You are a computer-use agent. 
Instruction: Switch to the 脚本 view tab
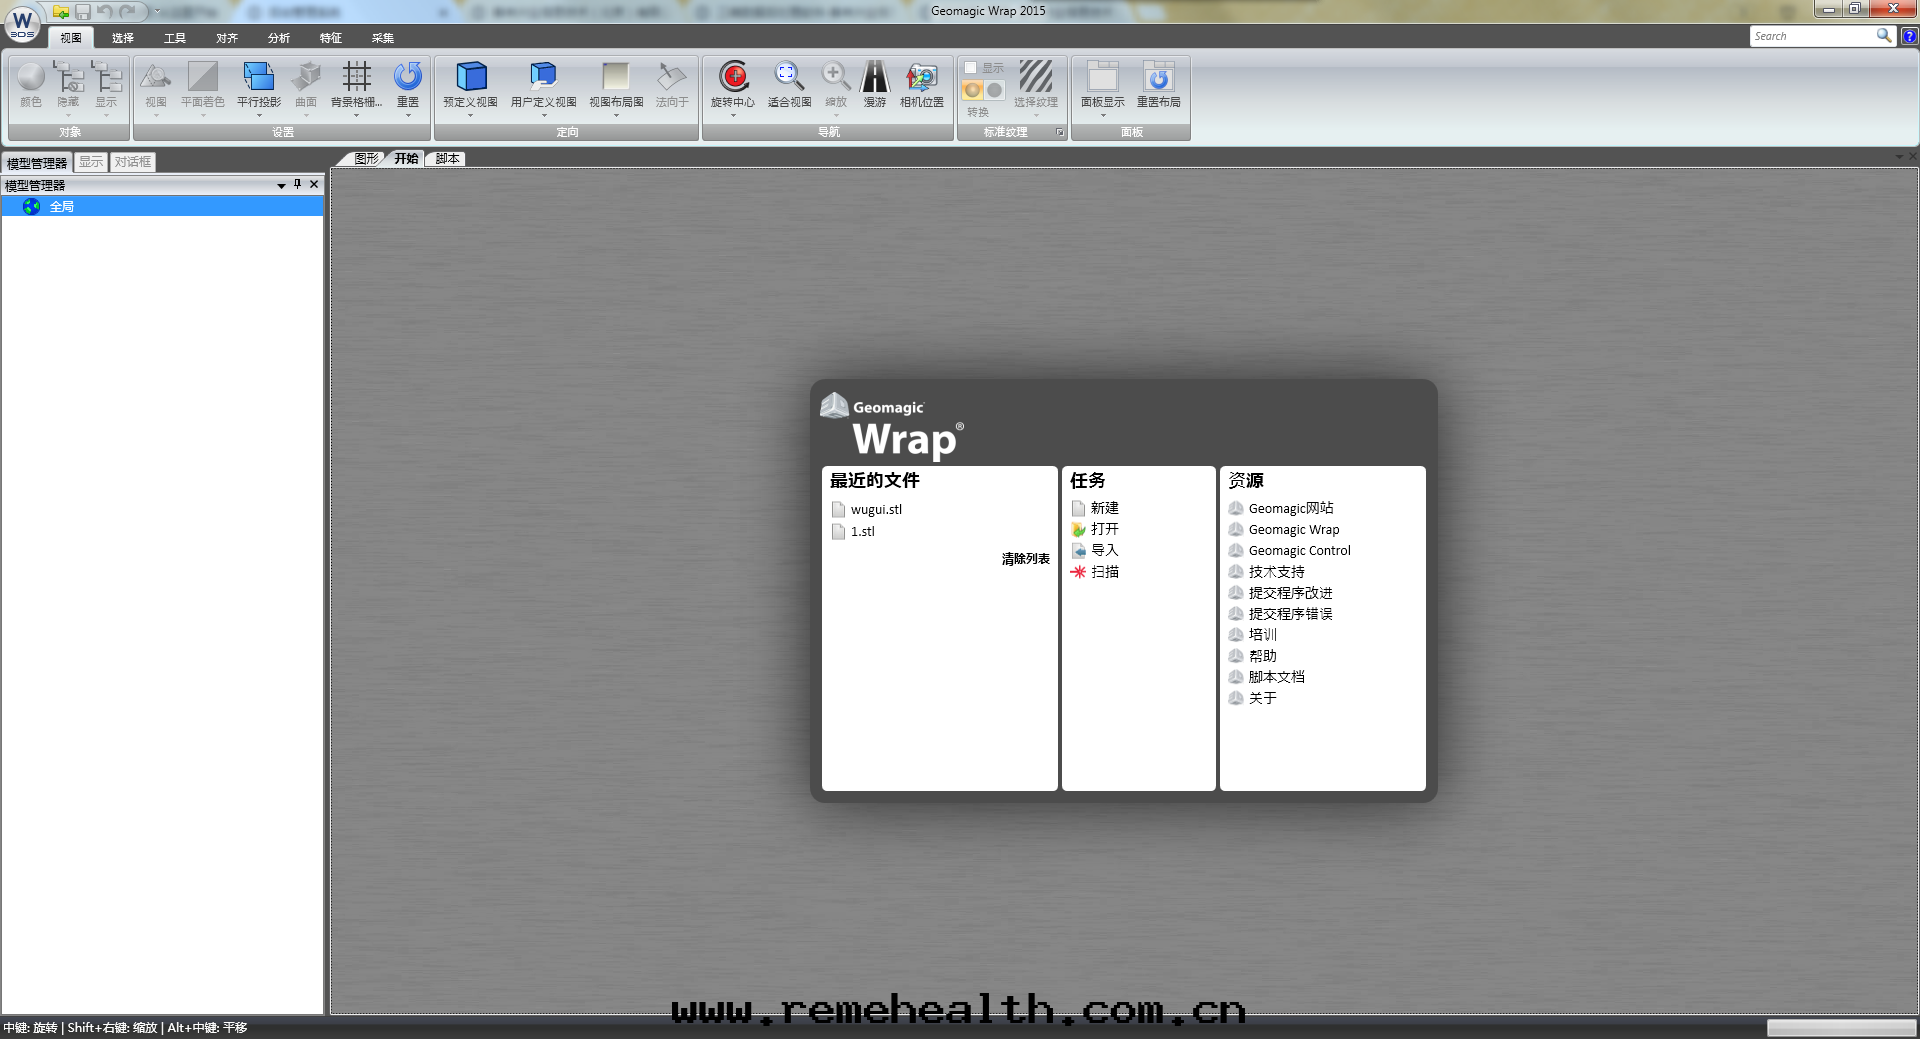(x=447, y=159)
